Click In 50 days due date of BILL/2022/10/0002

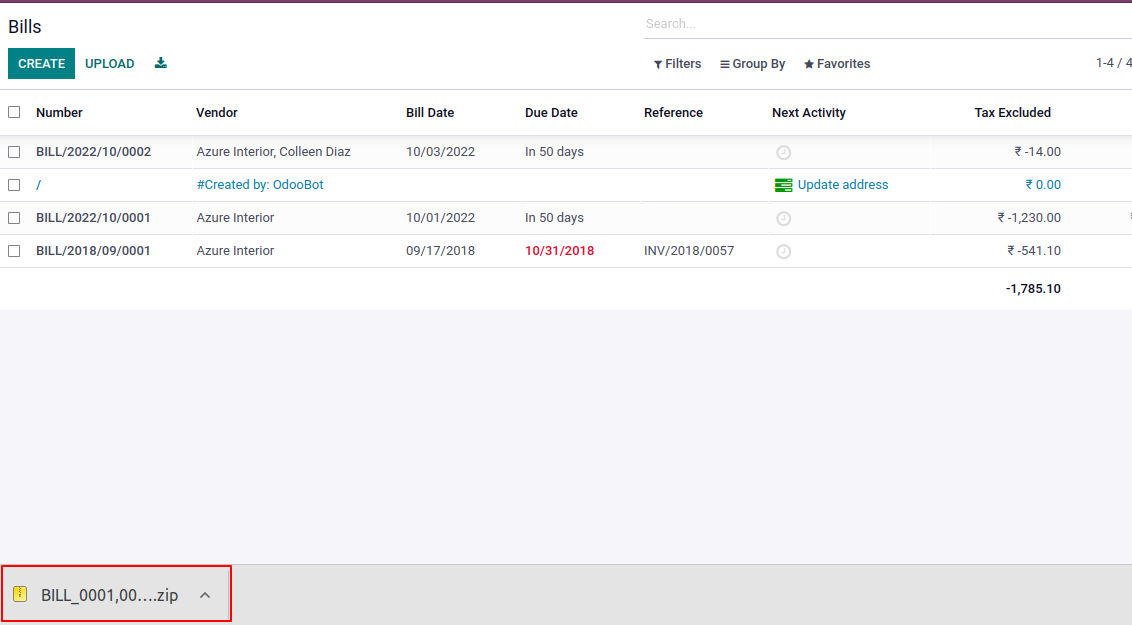pyautogui.click(x=554, y=152)
